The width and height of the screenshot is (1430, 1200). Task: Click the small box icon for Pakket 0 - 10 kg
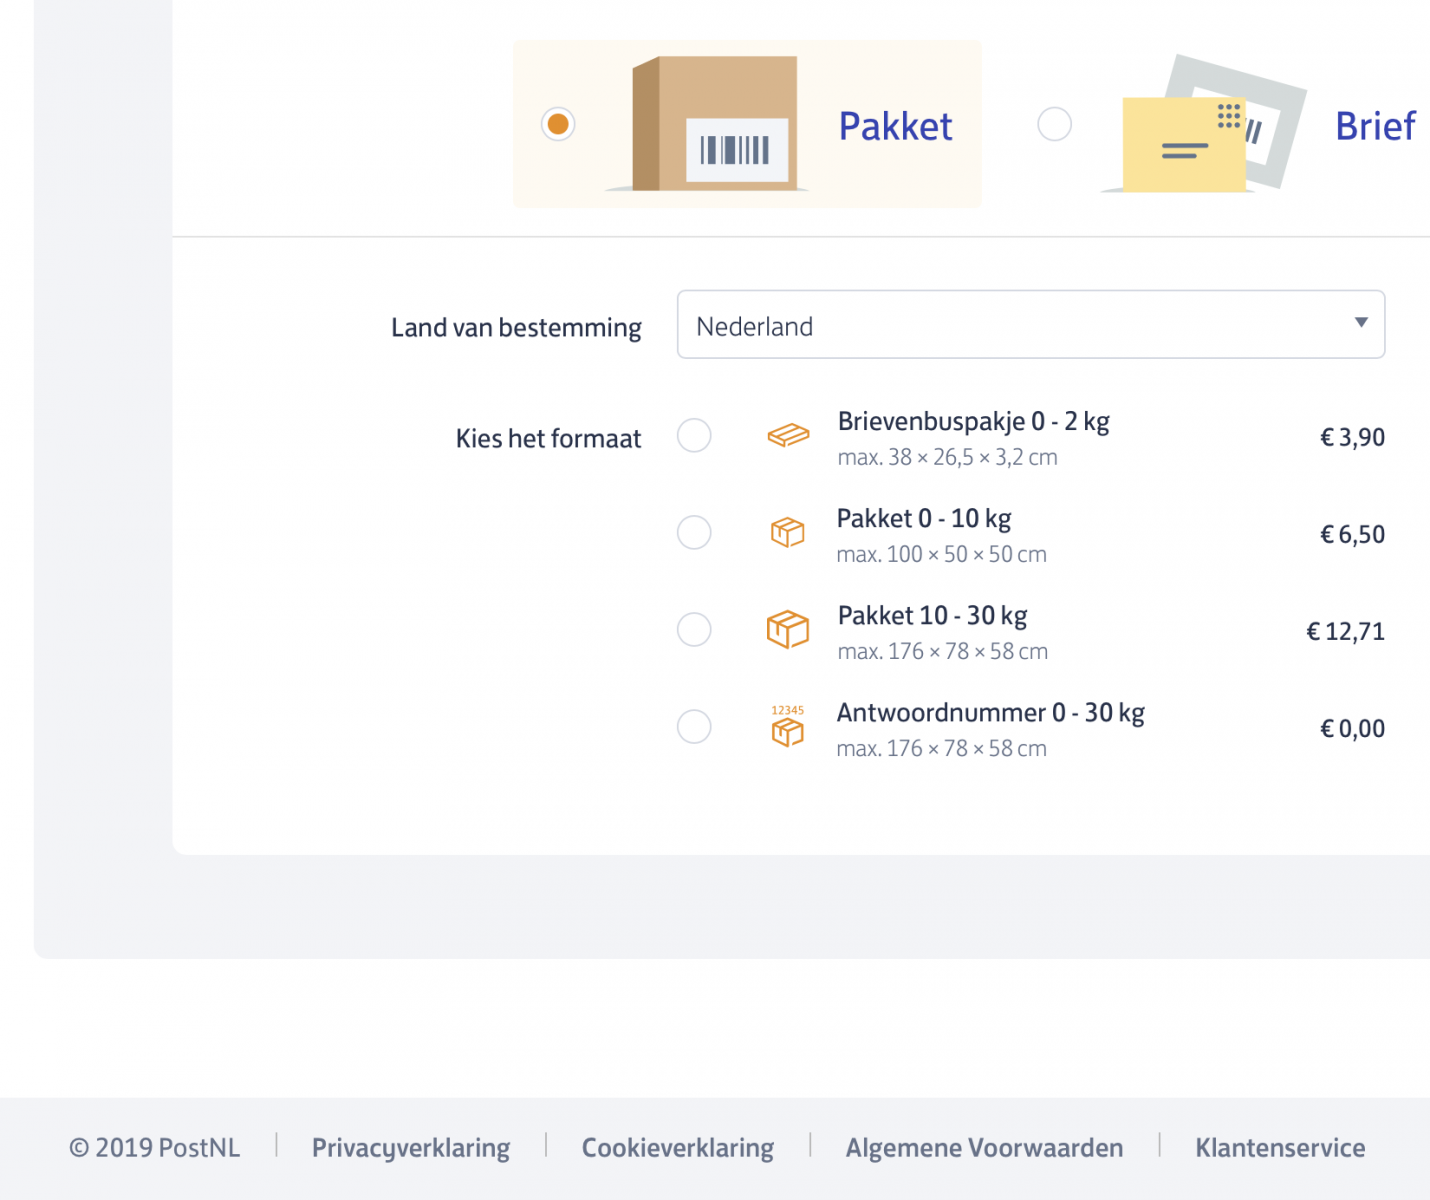pyautogui.click(x=788, y=532)
